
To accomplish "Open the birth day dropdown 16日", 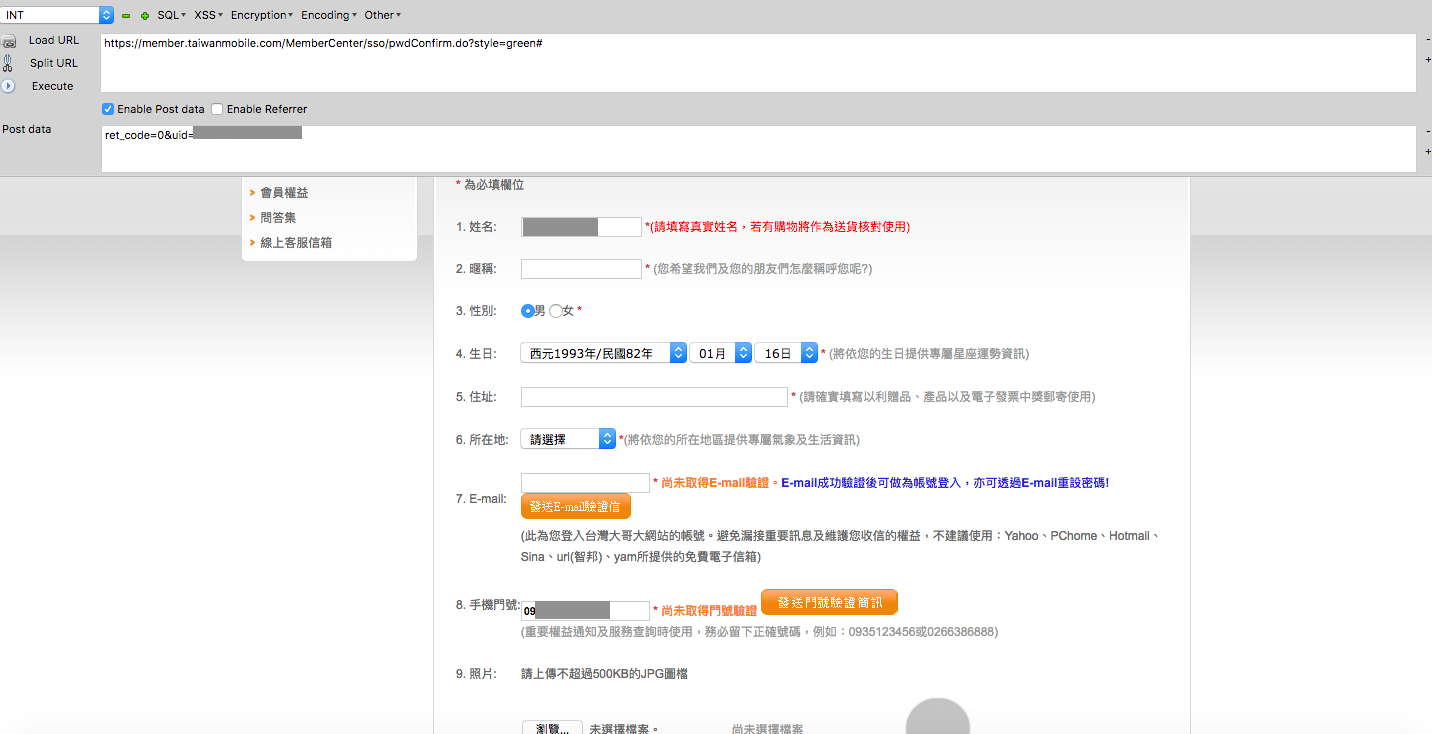I will click(x=786, y=353).
